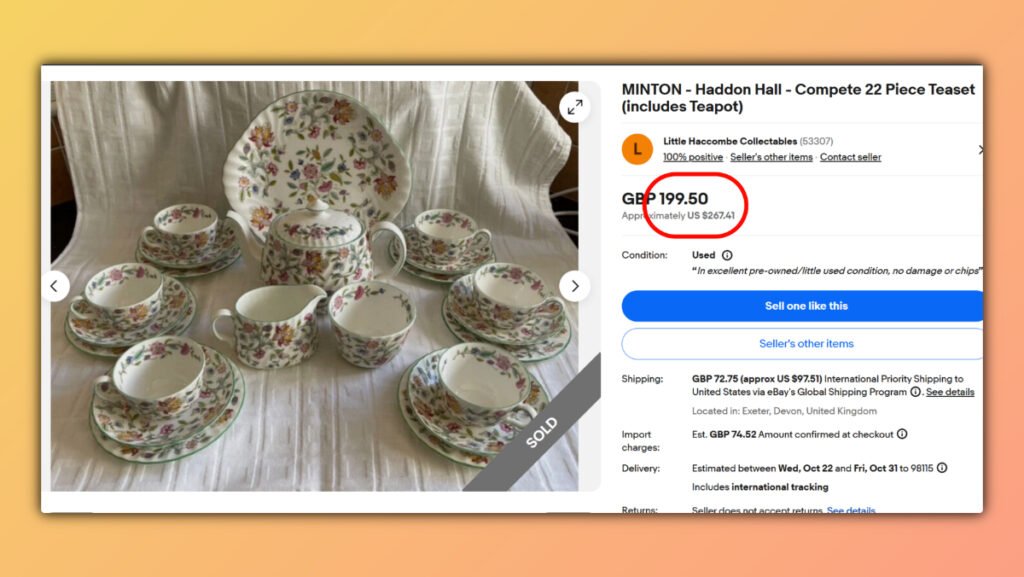Screen dimensions: 1024x577
Task: Expand the product image to full view
Action: tap(574, 107)
